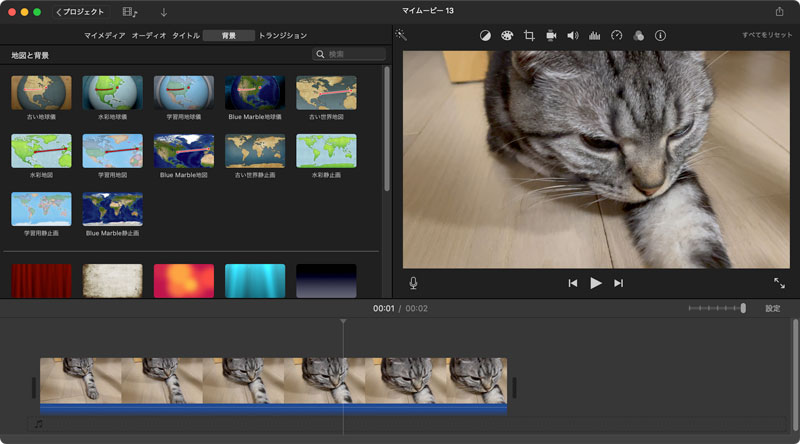Image resolution: width=800 pixels, height=444 pixels.
Task: Open the color correction palette tool
Action: [x=507, y=35]
